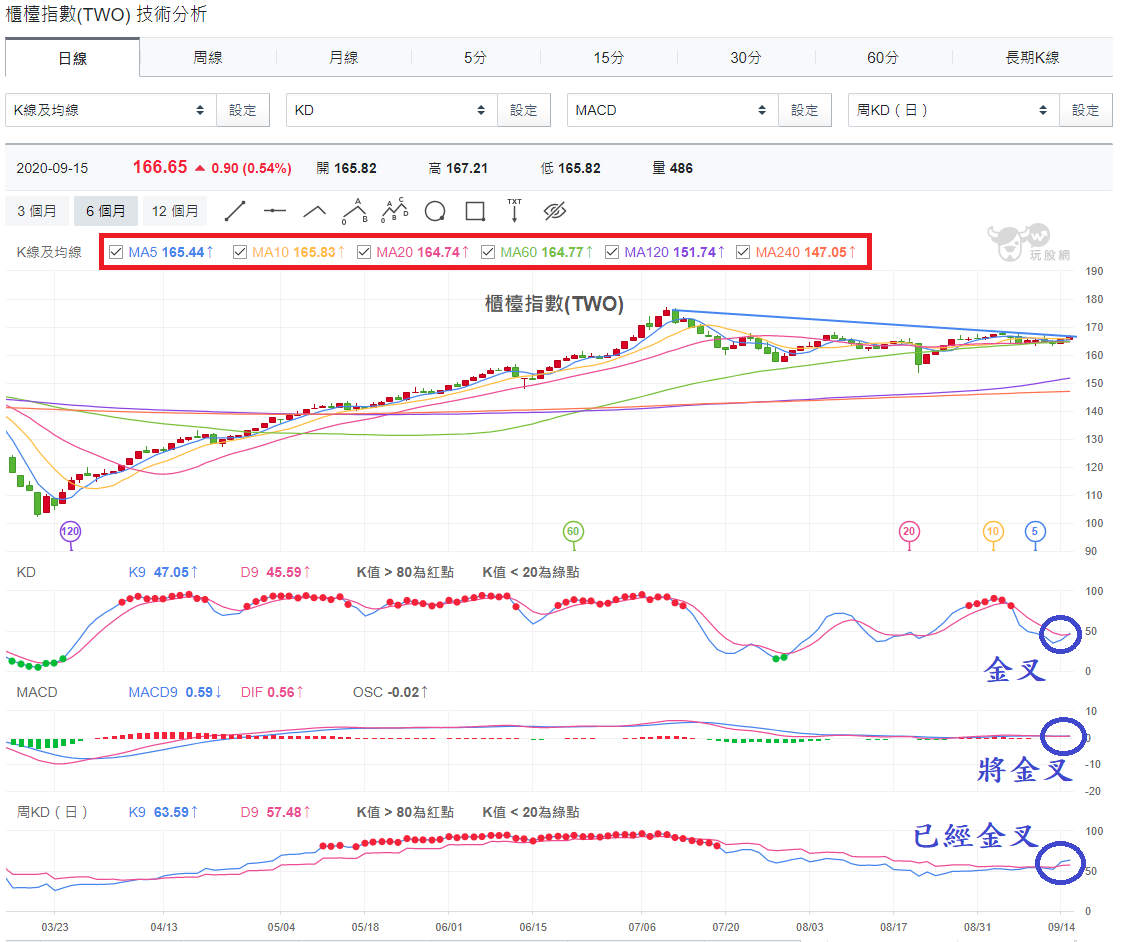Switch to the 5分 tab

[x=475, y=57]
